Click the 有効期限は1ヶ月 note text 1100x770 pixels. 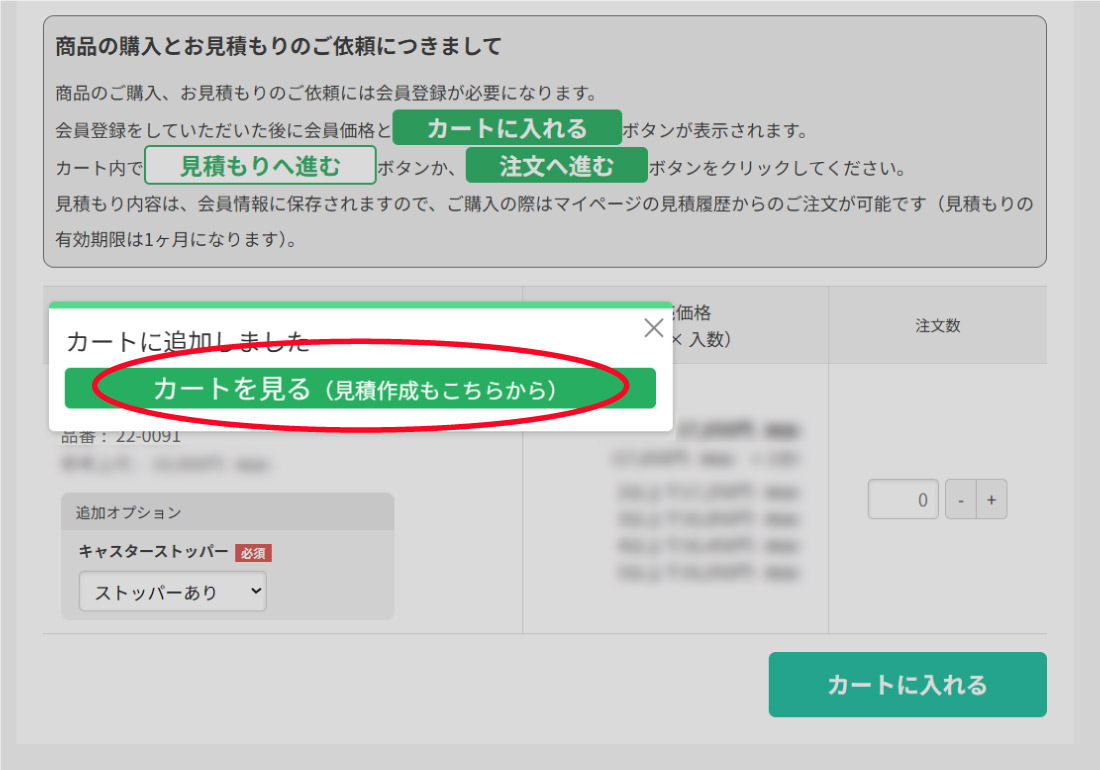175,240
